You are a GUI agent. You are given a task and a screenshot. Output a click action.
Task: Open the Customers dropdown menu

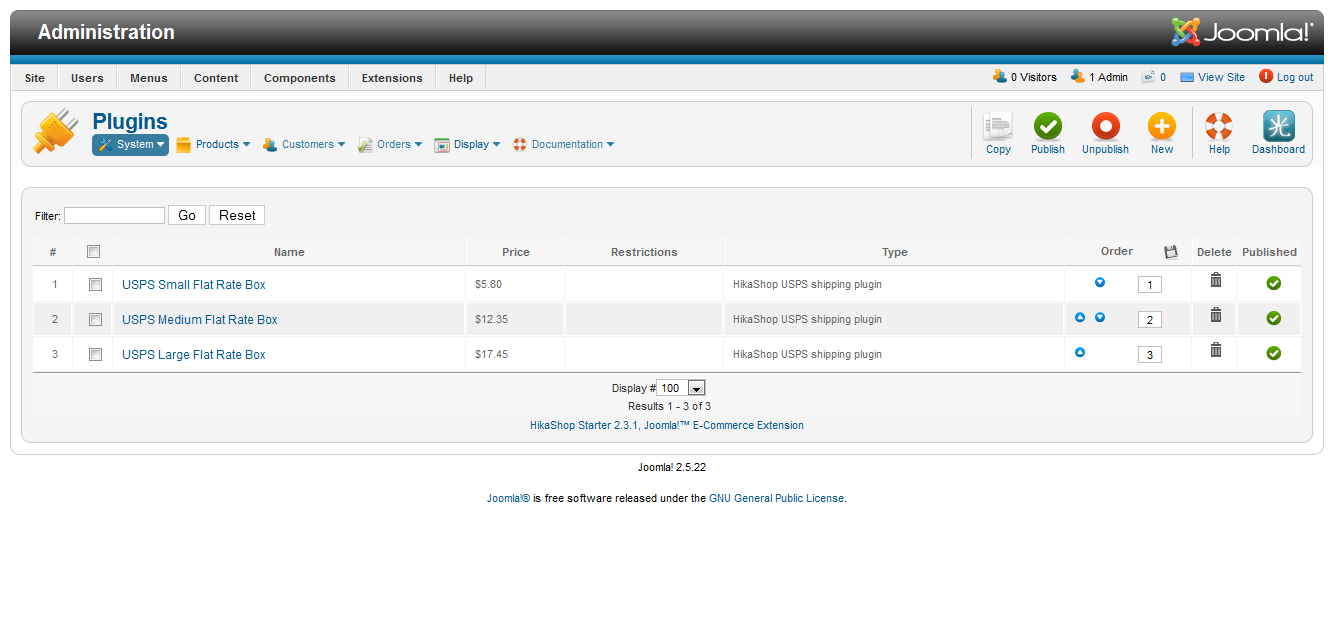[x=304, y=145]
